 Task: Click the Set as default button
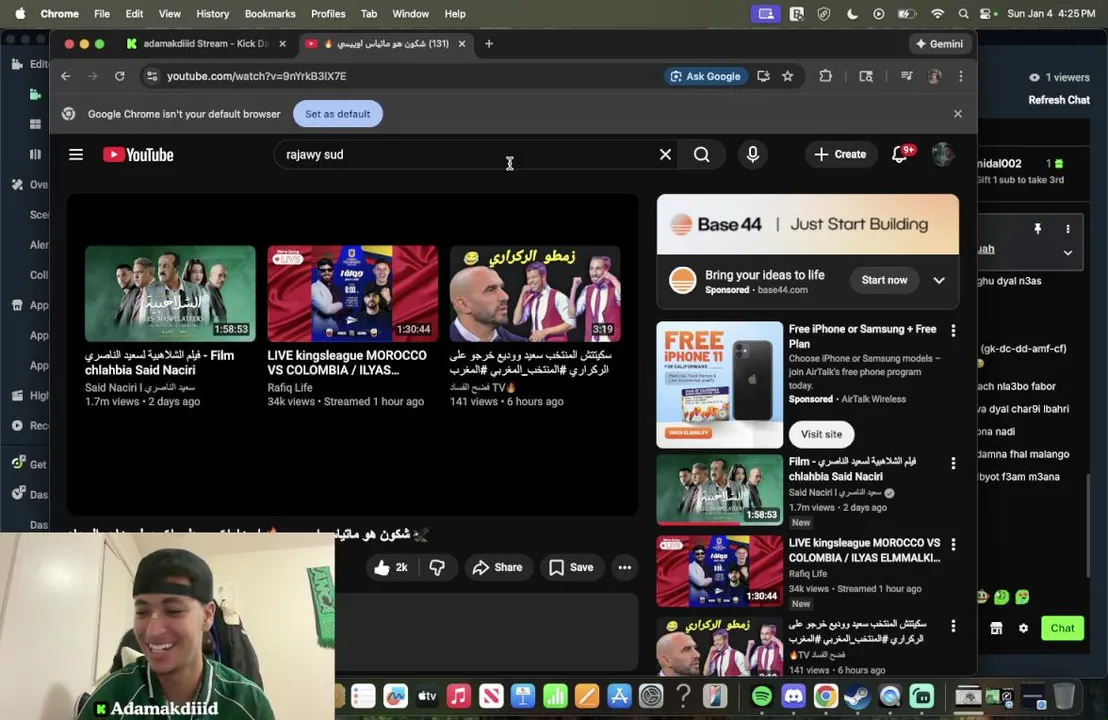(338, 114)
